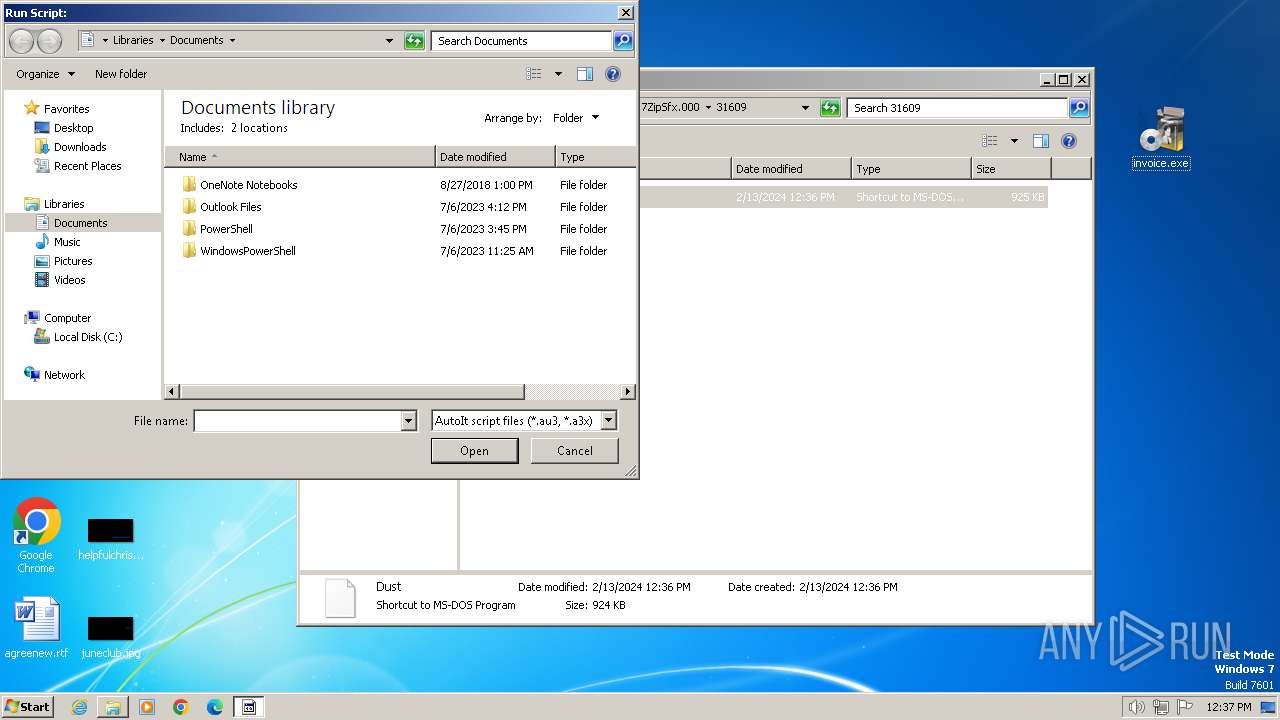Click the File name input field
Viewport: 1280px width, 720px height.
(298, 421)
